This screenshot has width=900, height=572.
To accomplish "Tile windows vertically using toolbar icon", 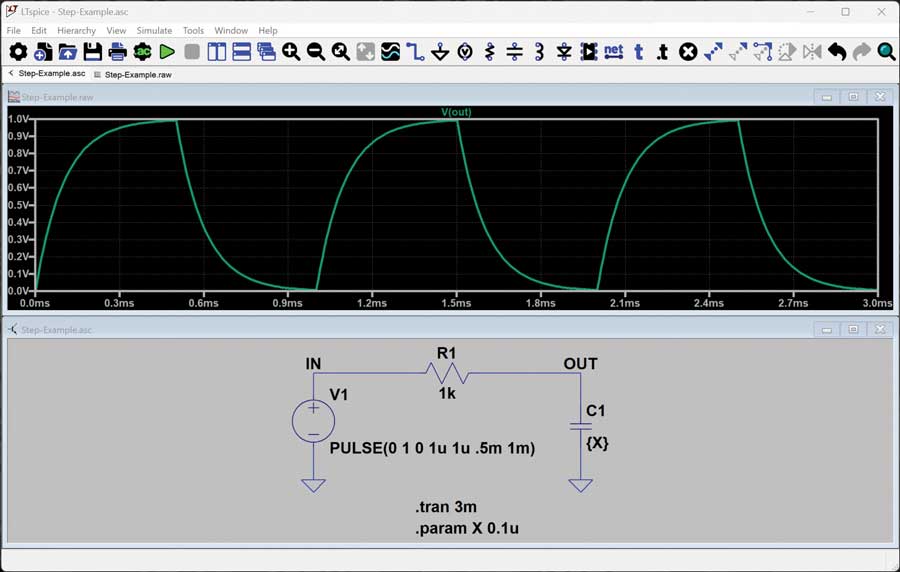I will pyautogui.click(x=217, y=52).
